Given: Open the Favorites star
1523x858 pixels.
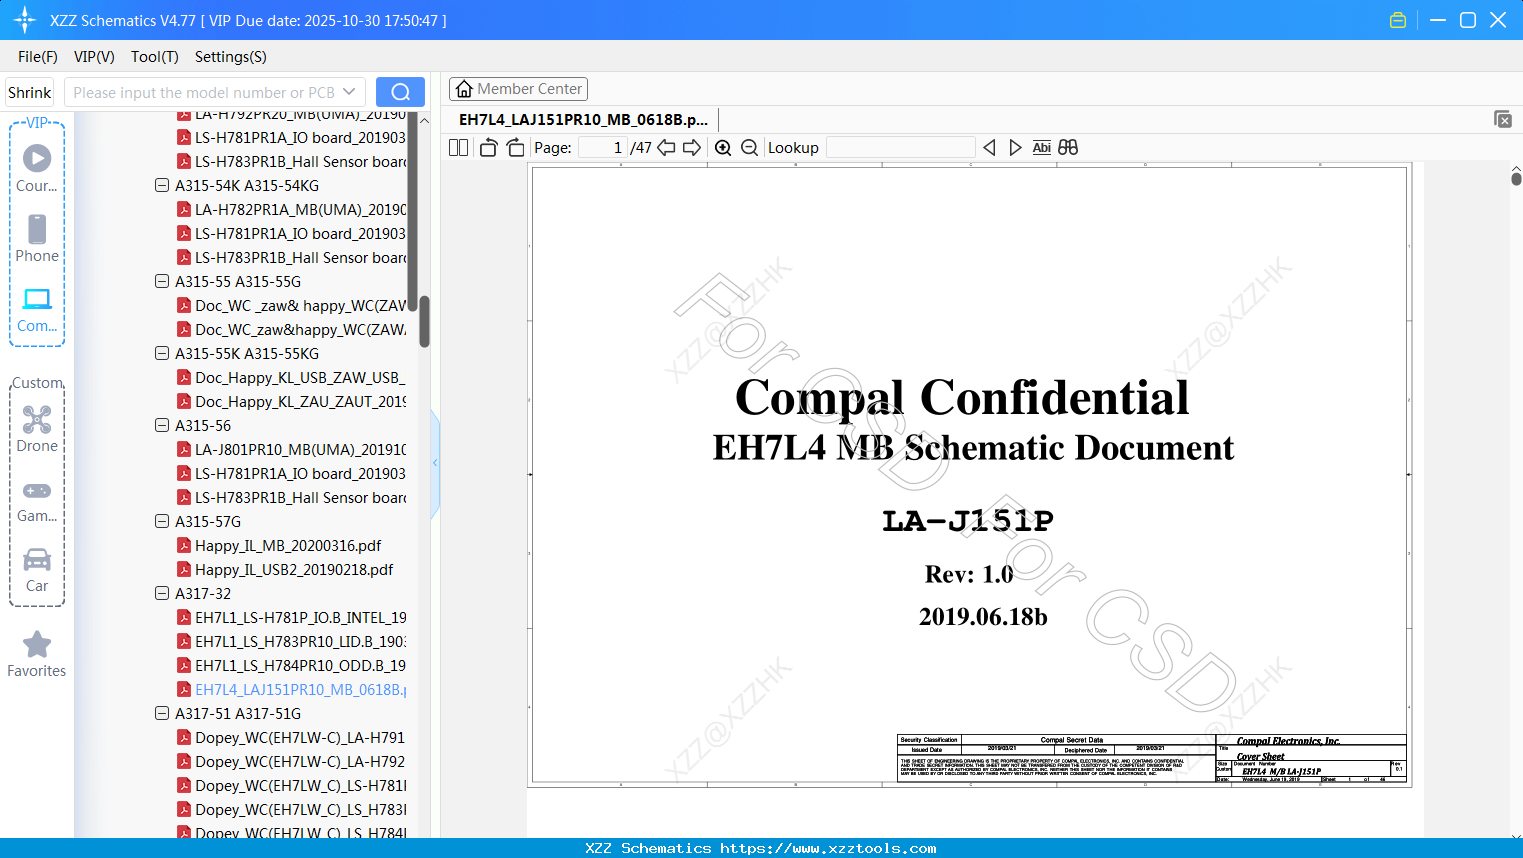Looking at the screenshot, I should point(37,654).
